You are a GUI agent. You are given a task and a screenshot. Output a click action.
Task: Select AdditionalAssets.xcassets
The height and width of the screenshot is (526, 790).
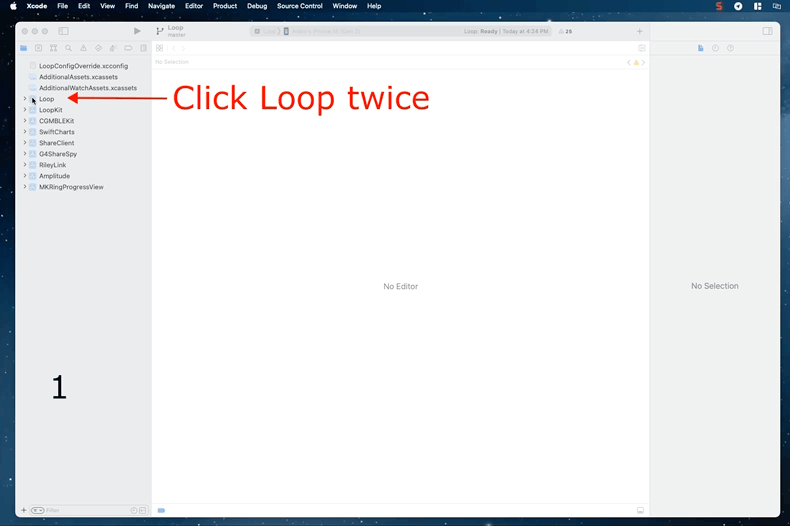(x=78, y=77)
